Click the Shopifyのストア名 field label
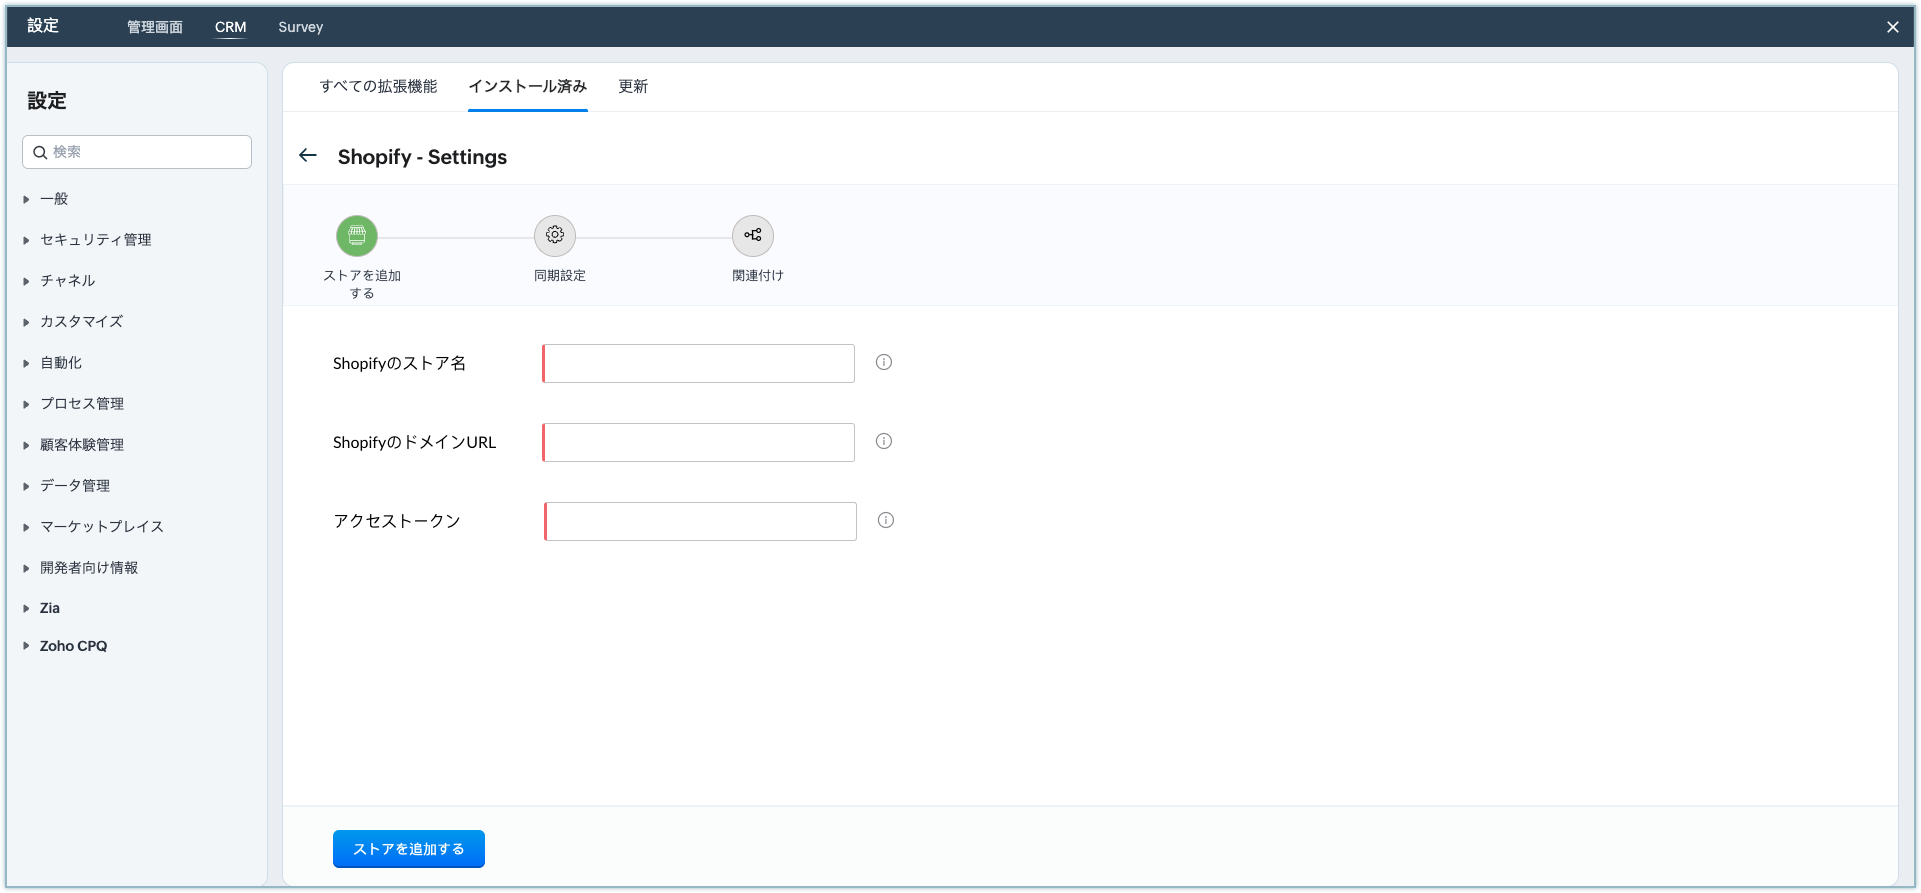The image size is (1921, 893). (x=399, y=364)
